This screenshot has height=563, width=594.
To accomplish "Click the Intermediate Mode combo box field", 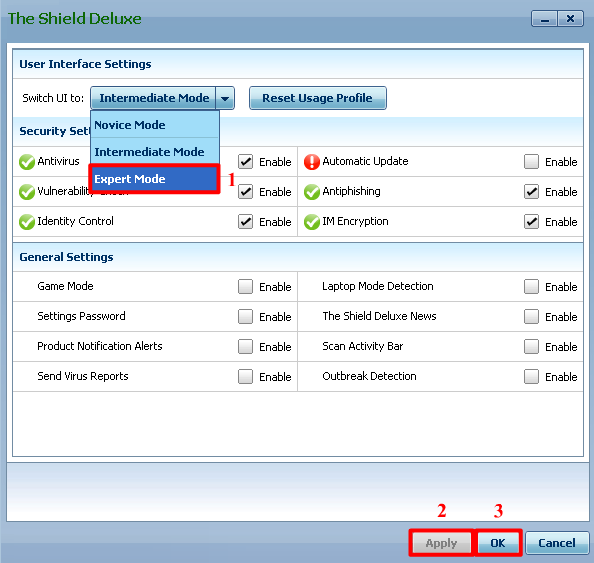I will click(x=153, y=98).
